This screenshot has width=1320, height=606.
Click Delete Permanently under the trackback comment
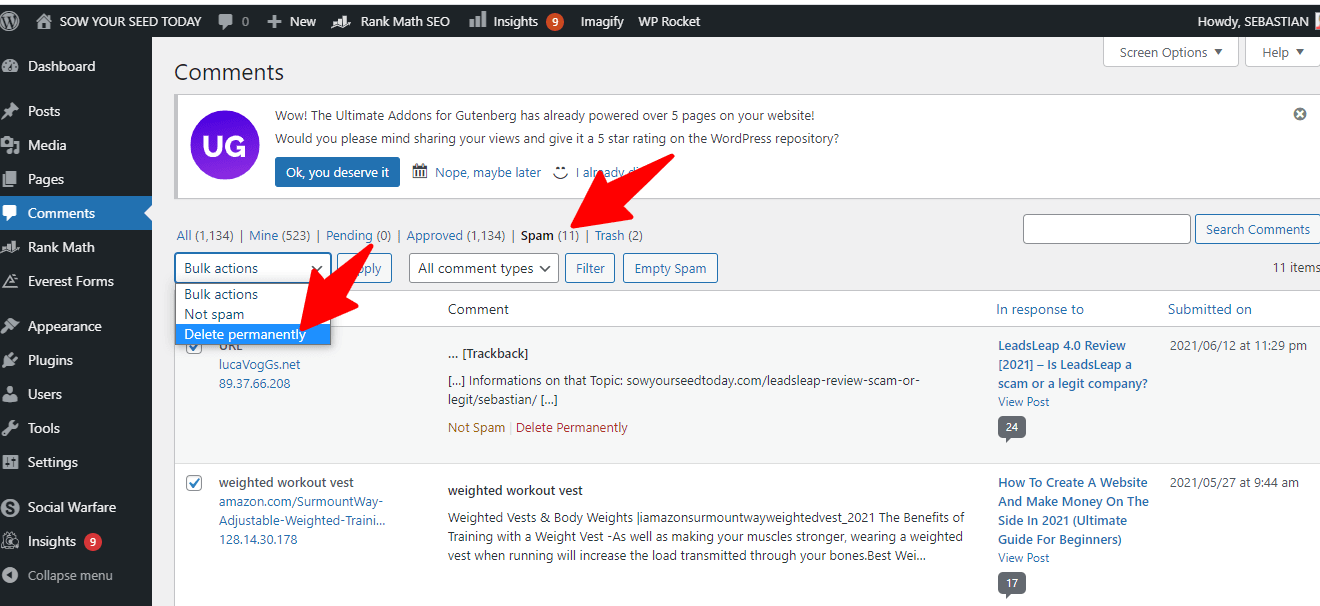pos(572,427)
